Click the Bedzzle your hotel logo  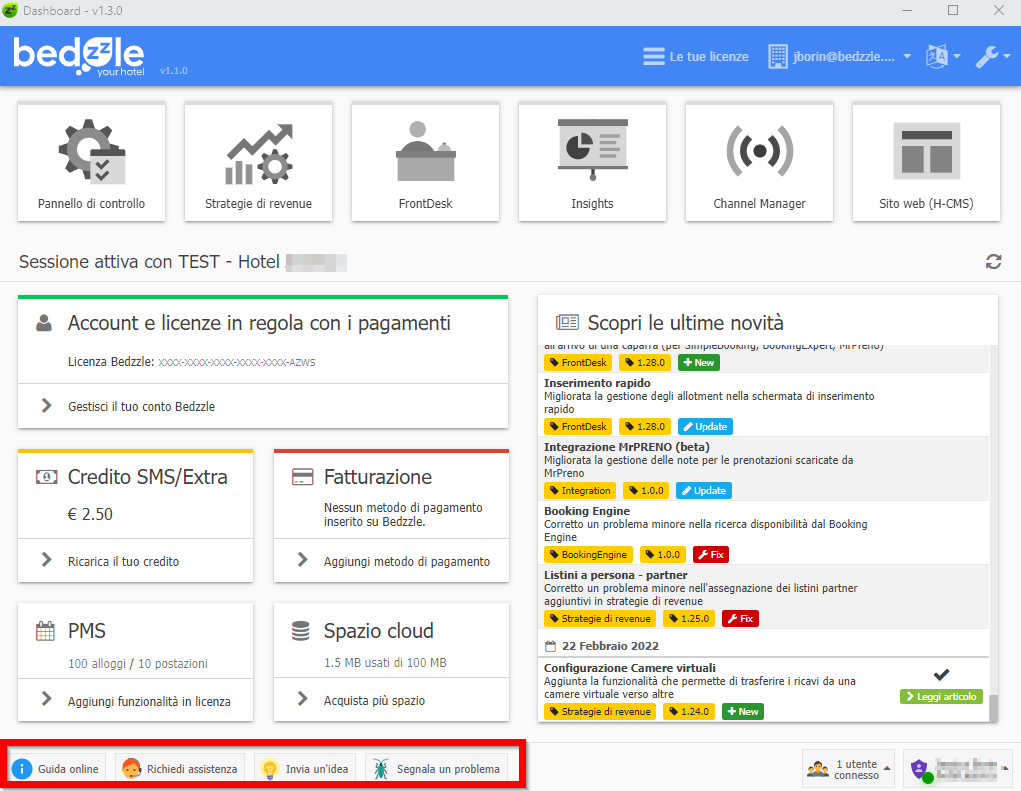coord(79,56)
